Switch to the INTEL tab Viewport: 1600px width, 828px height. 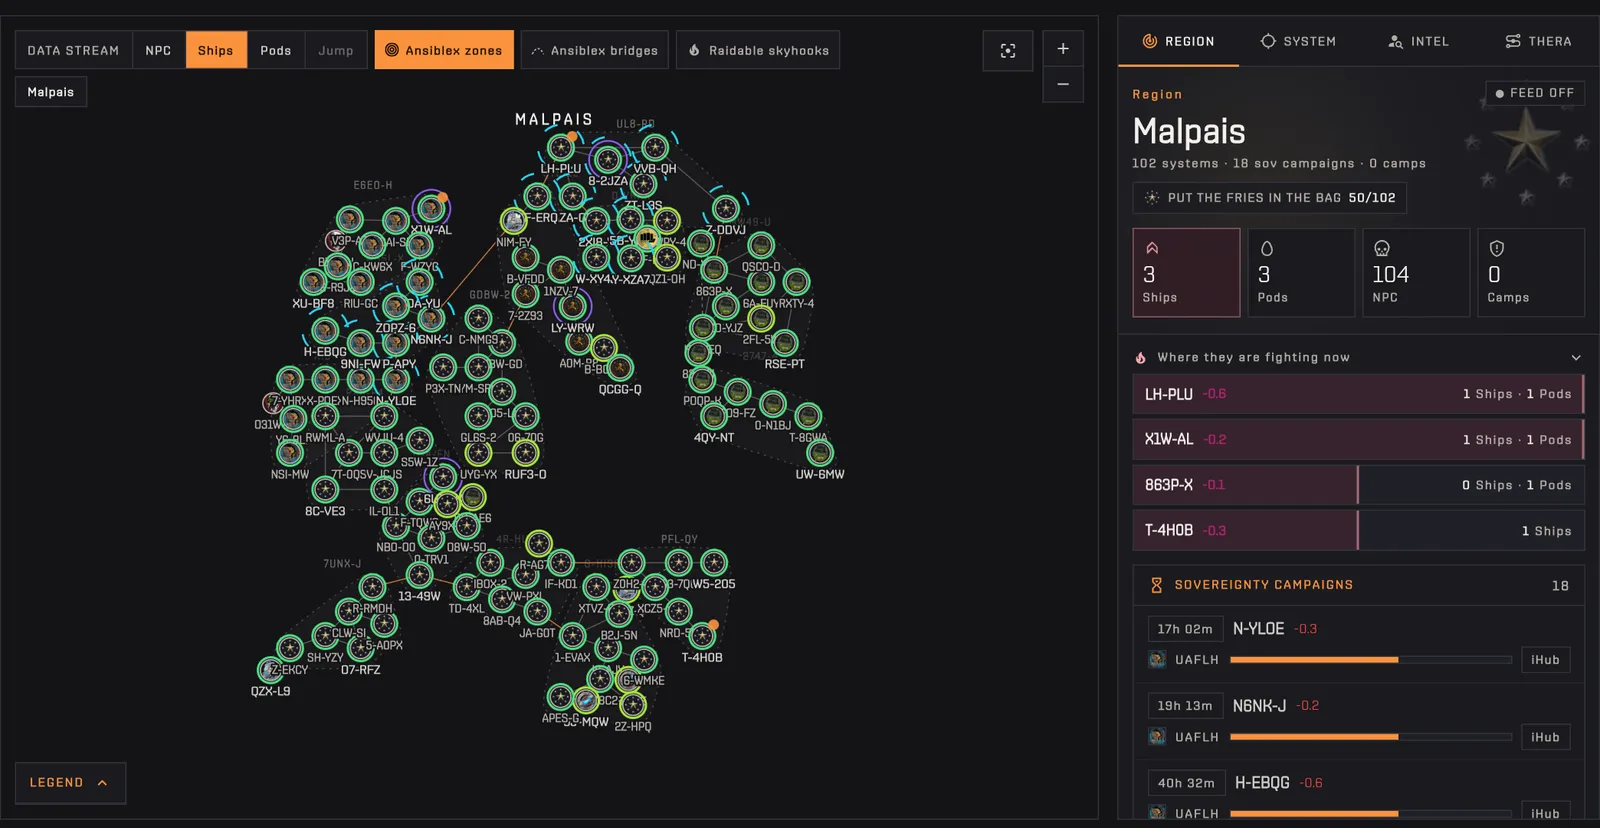(x=1418, y=41)
